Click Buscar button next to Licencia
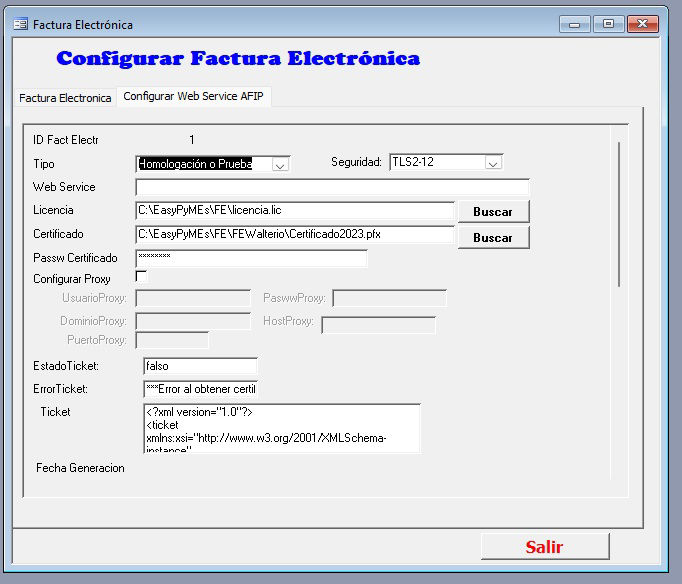The image size is (682, 584). 492,211
